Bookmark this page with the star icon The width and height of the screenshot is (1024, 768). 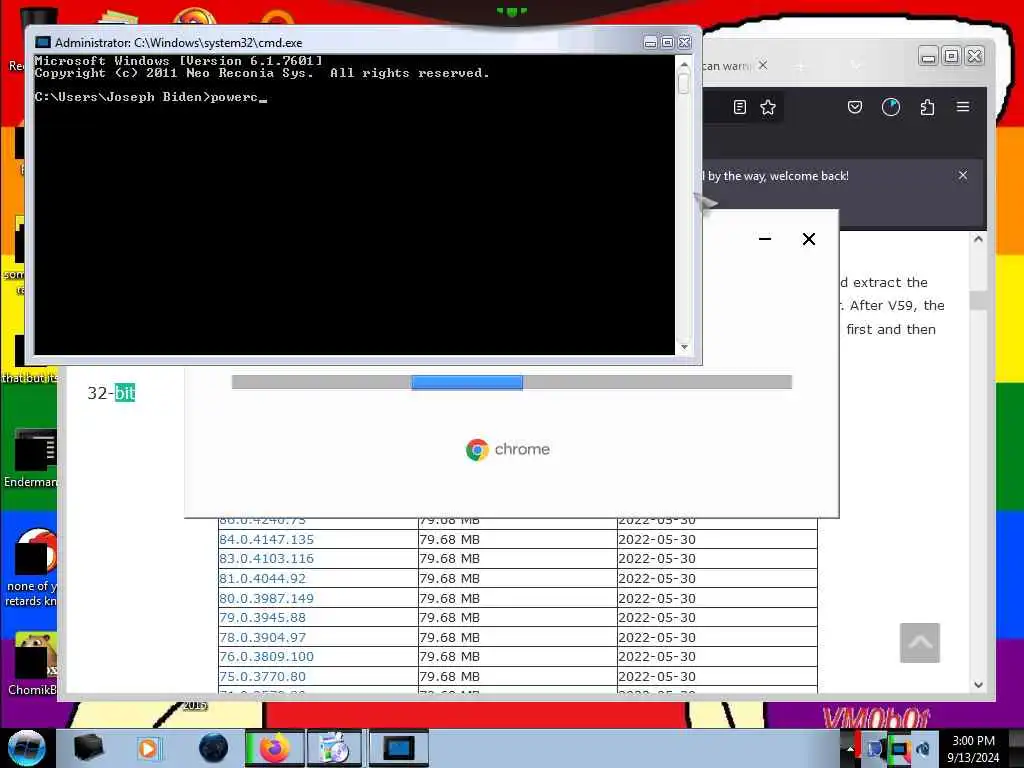coord(768,107)
